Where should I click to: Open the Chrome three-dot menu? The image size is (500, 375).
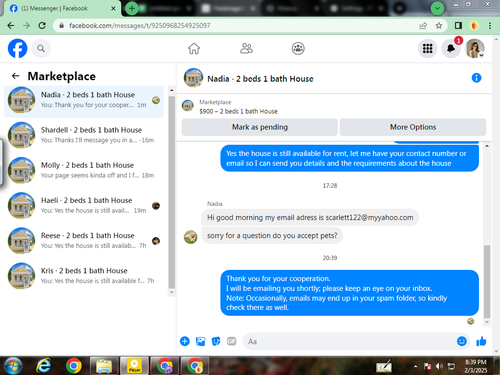pos(490,26)
